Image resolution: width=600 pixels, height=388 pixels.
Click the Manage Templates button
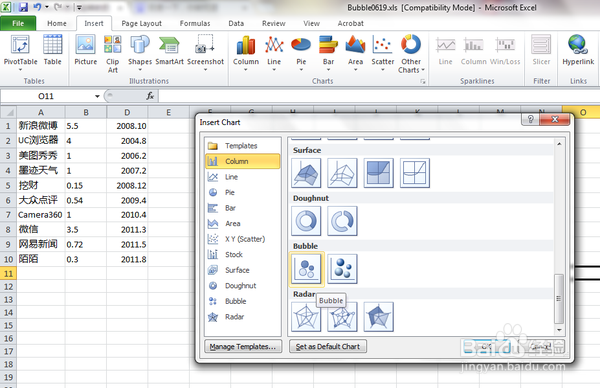coord(243,346)
